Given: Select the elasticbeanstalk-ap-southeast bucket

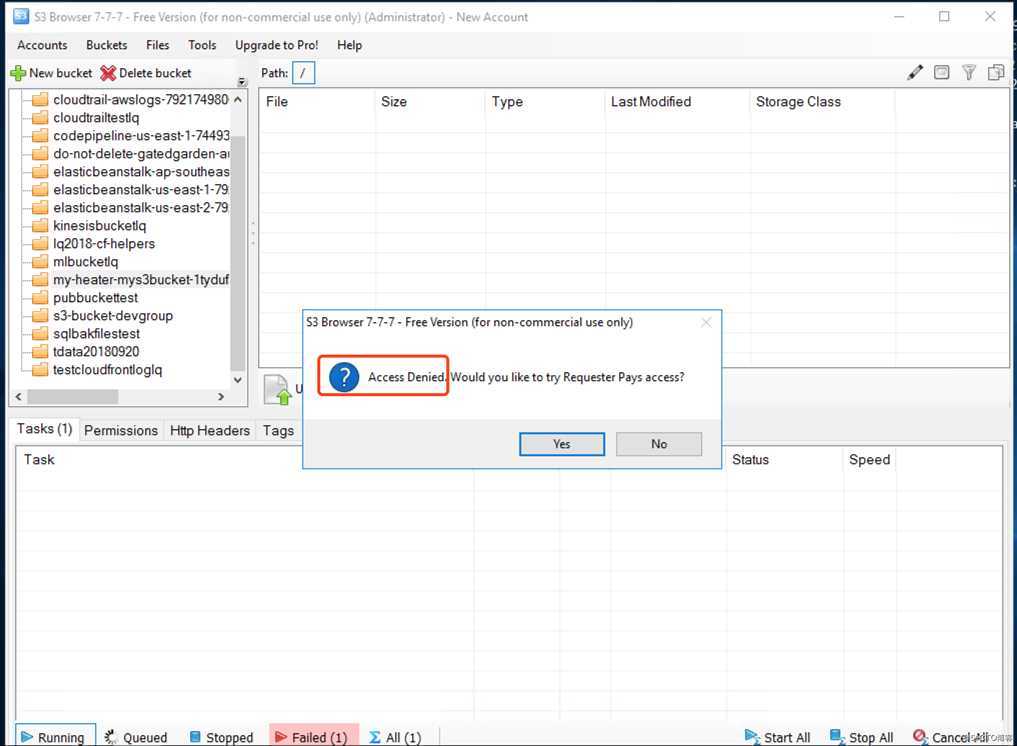Looking at the screenshot, I should [x=141, y=172].
